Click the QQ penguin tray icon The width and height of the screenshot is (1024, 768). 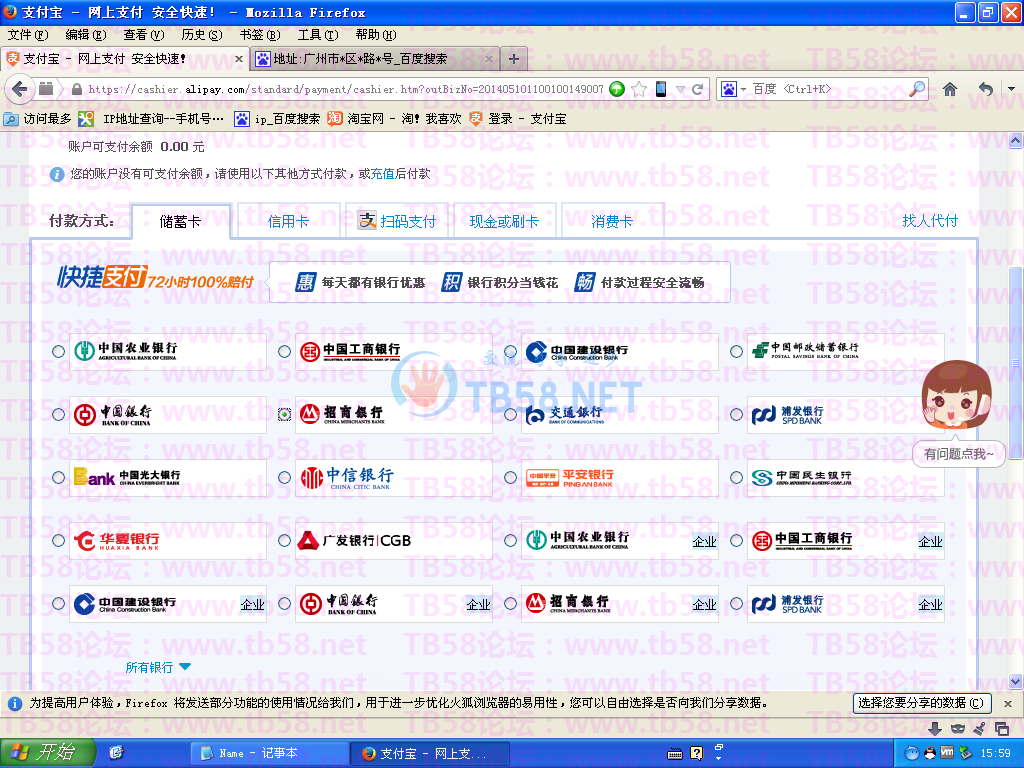point(929,753)
